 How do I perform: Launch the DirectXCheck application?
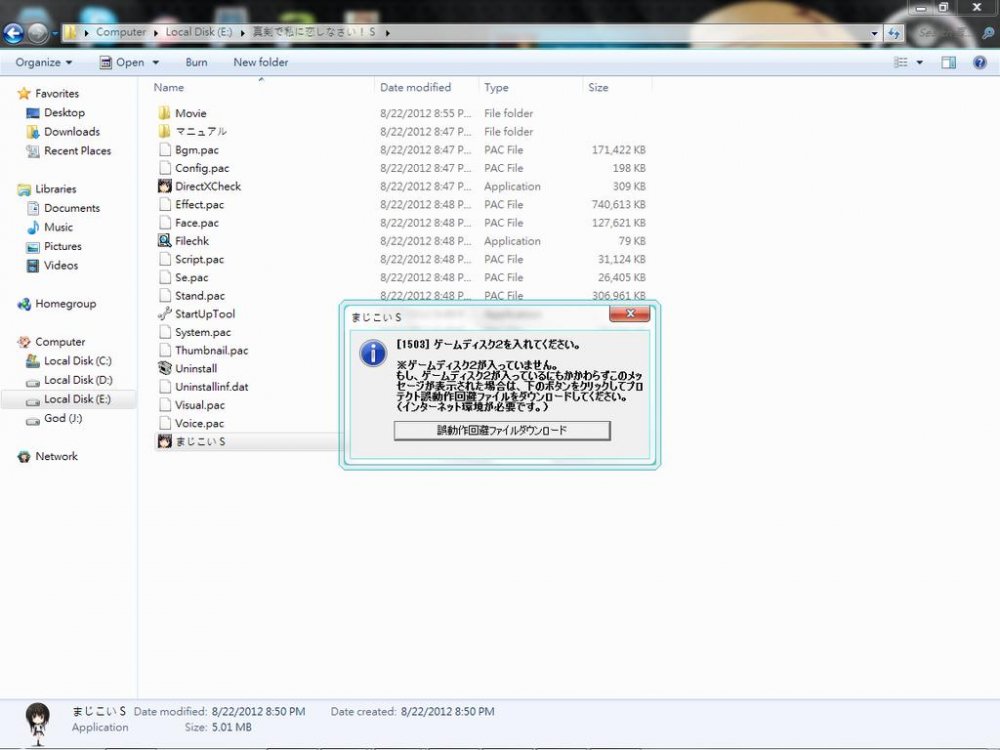tap(206, 186)
